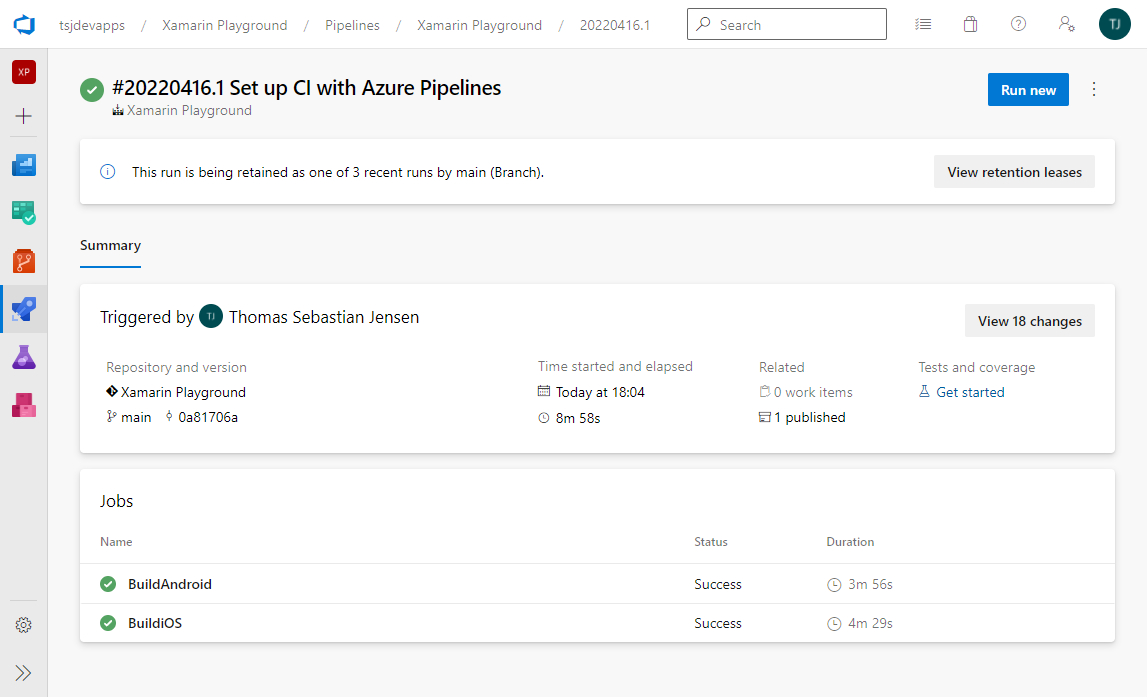This screenshot has width=1147, height=697.
Task: Open more actions menu beside Run new
Action: 1093,90
